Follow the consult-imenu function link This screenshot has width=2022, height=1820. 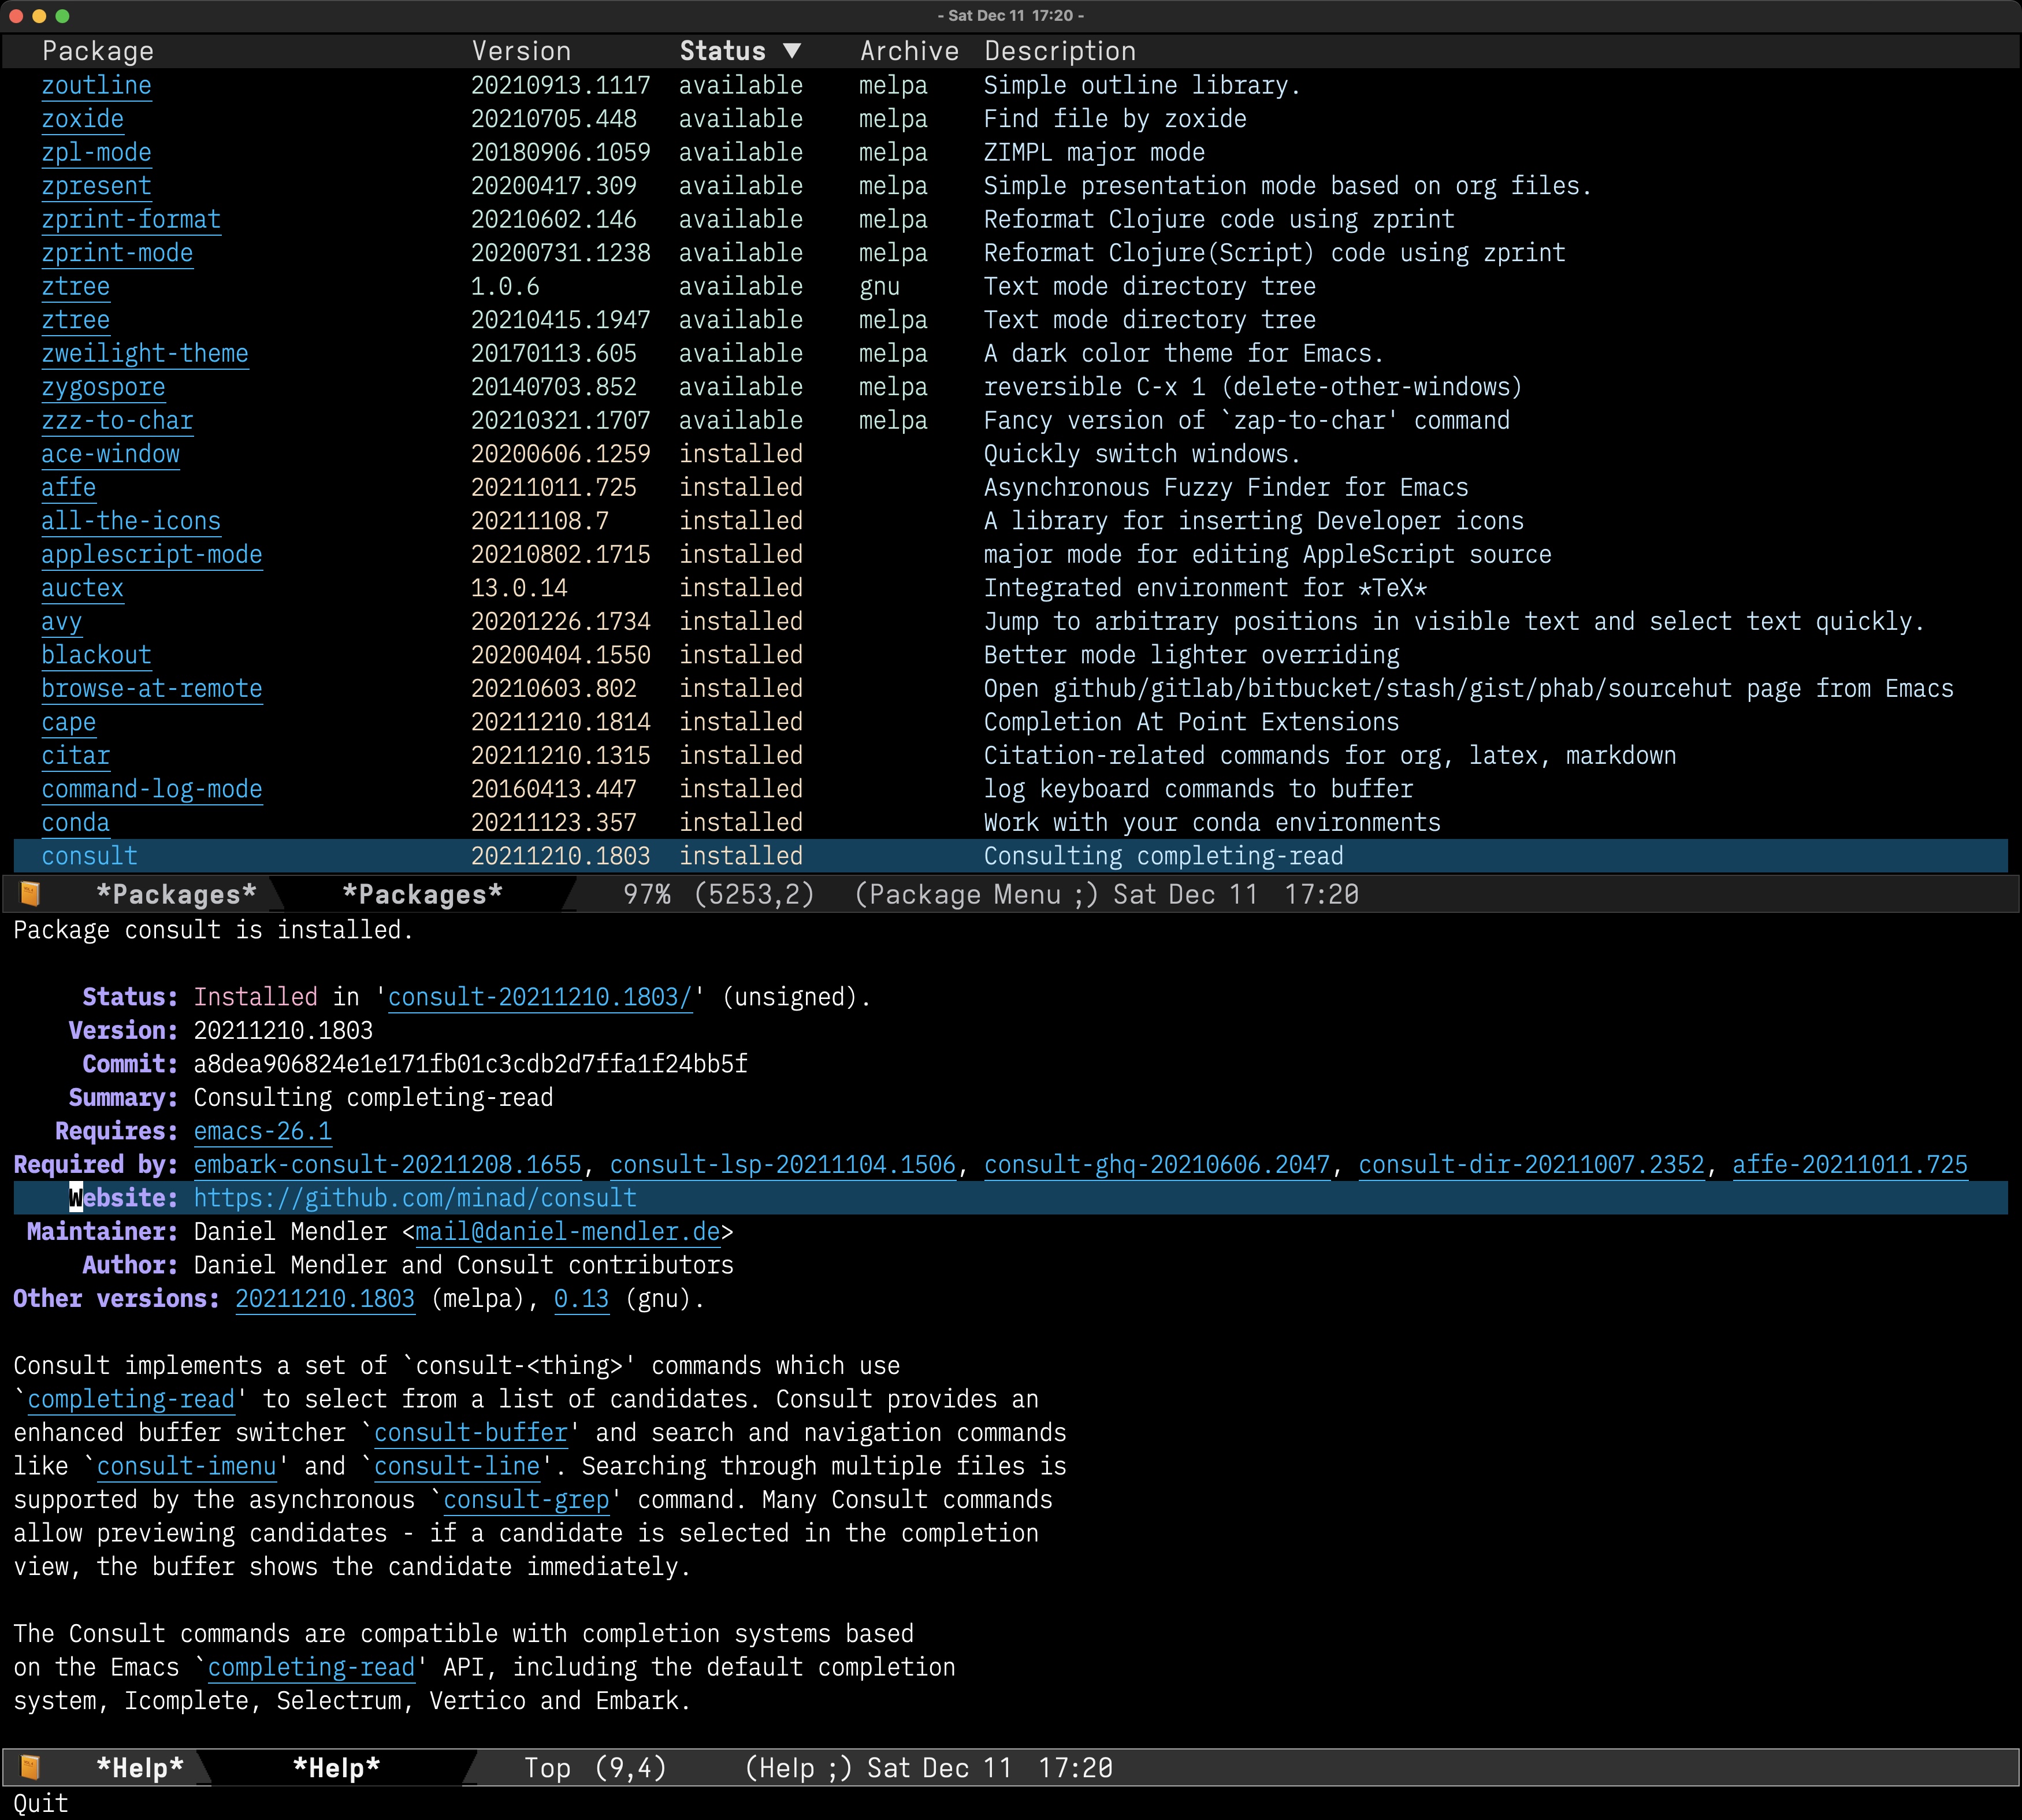(187, 1466)
